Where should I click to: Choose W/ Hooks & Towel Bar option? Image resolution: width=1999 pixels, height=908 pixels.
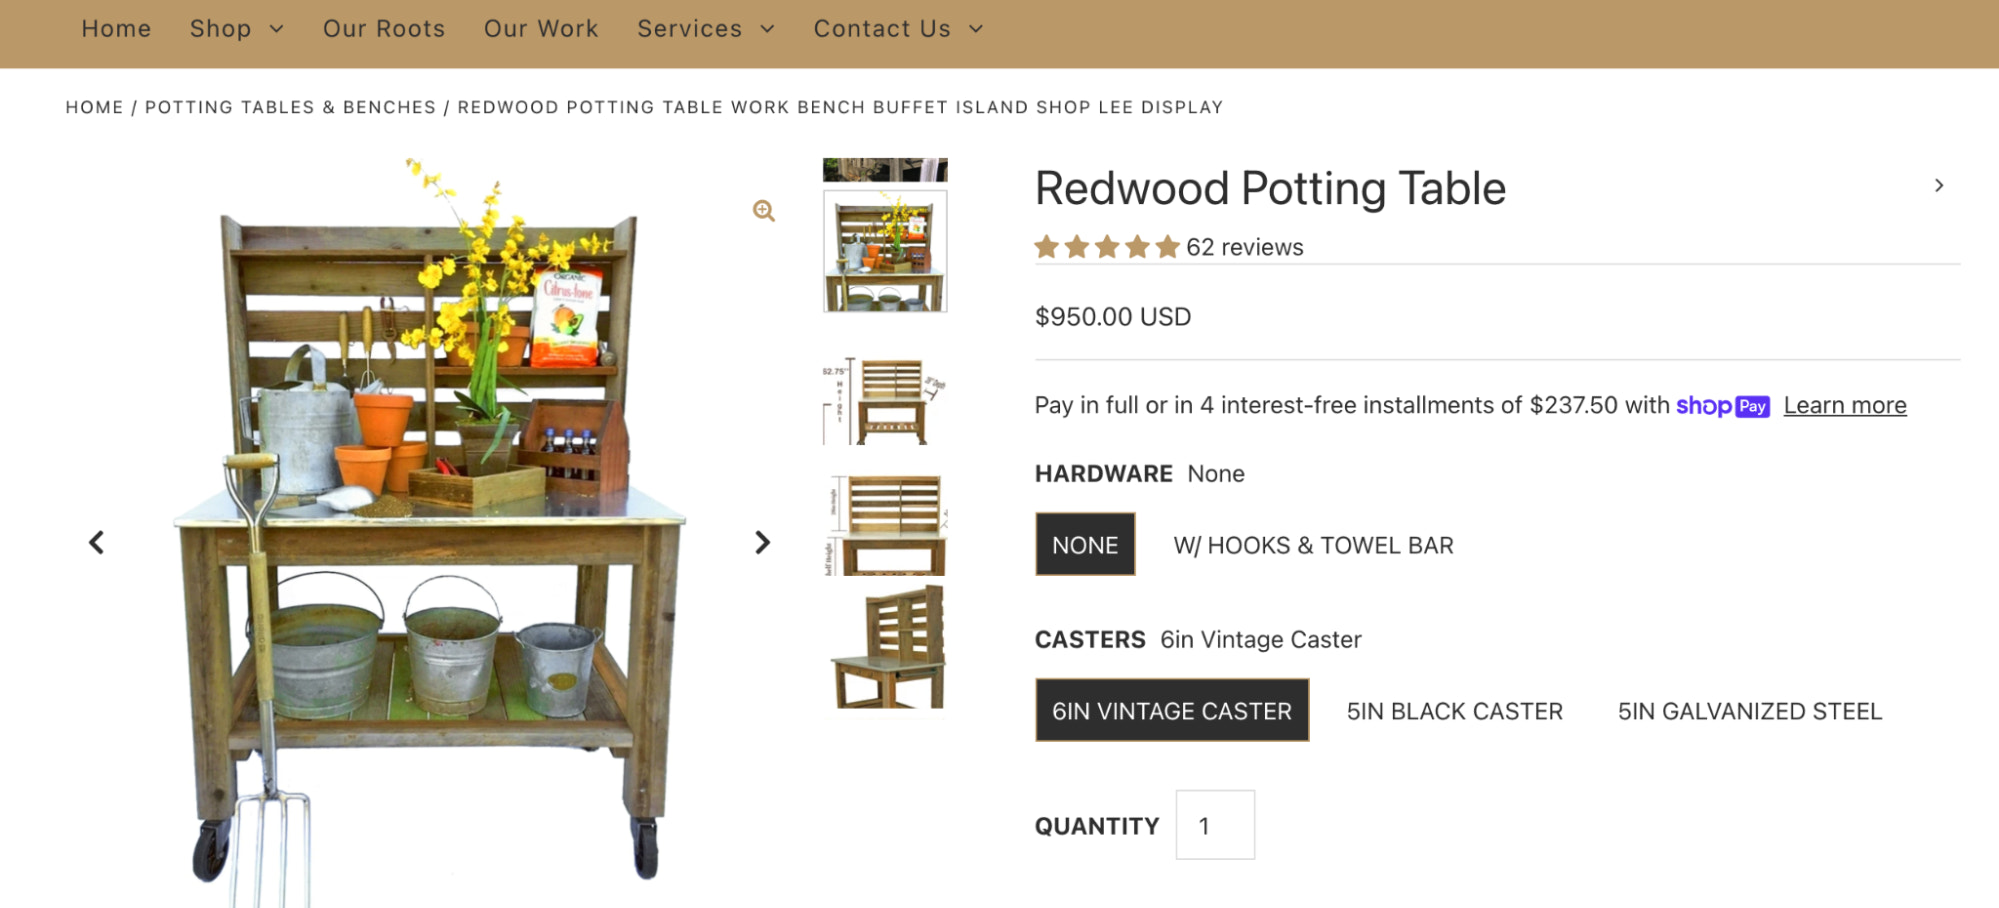click(x=1313, y=545)
